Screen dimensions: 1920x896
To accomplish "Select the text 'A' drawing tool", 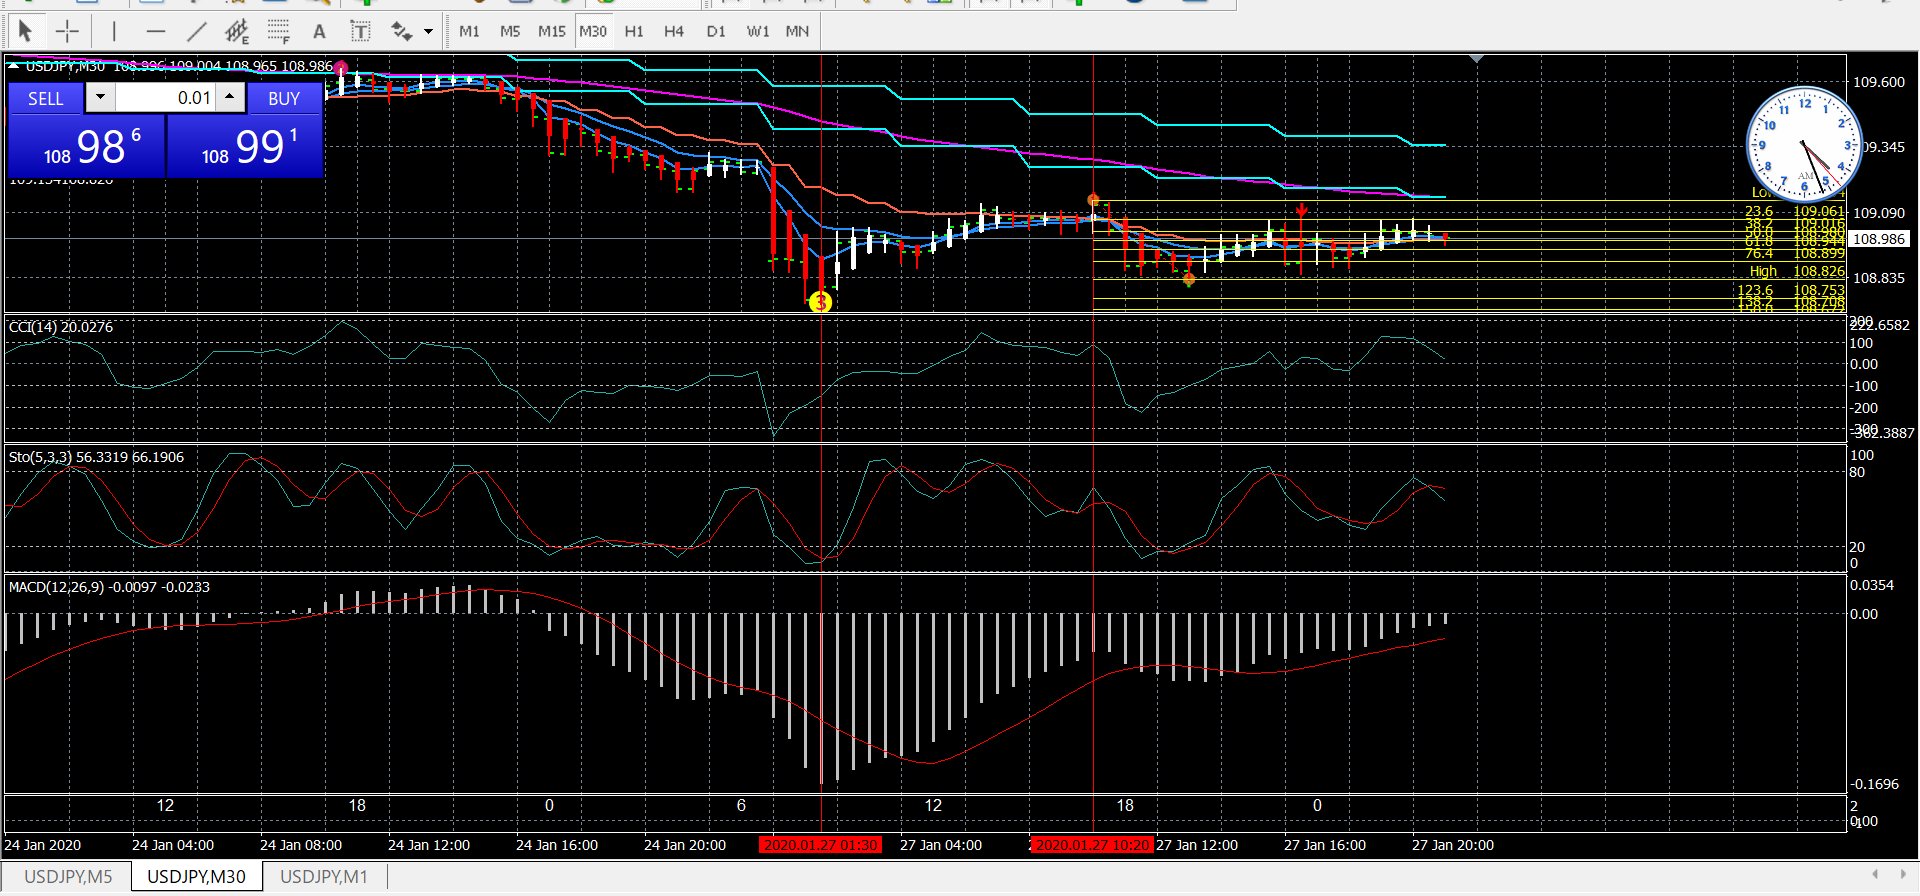I will tap(319, 31).
